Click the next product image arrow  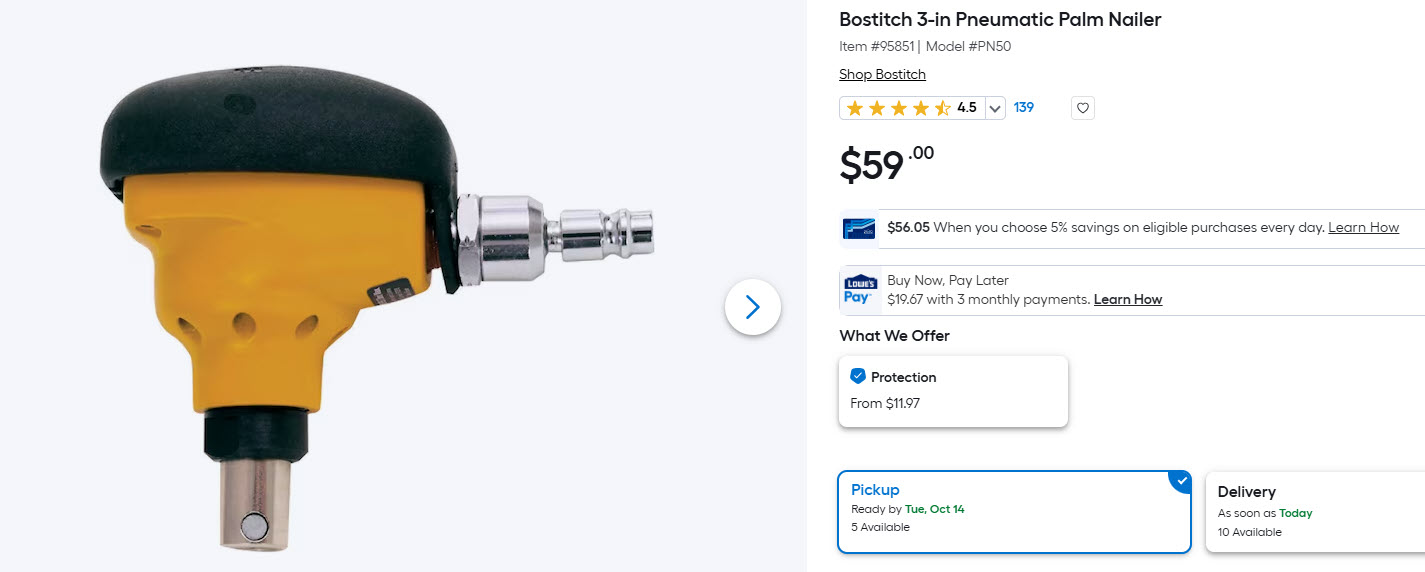[x=752, y=307]
